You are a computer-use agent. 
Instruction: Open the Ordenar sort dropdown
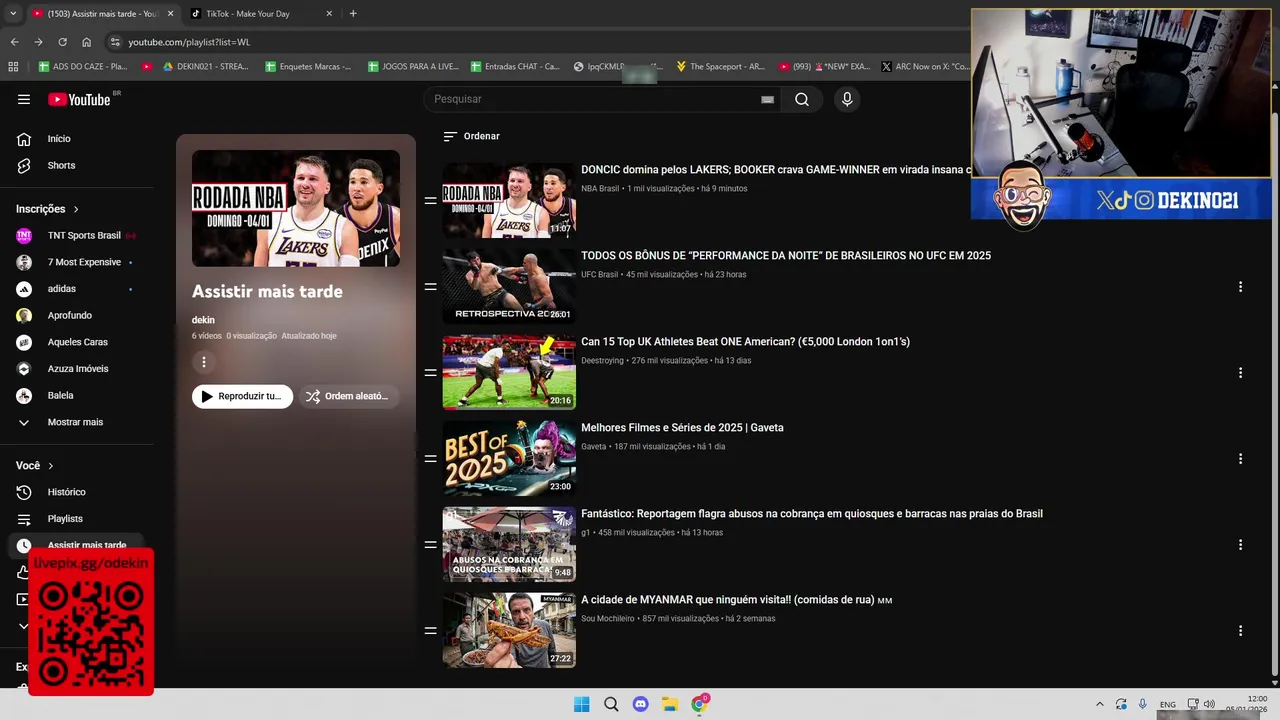(x=471, y=136)
